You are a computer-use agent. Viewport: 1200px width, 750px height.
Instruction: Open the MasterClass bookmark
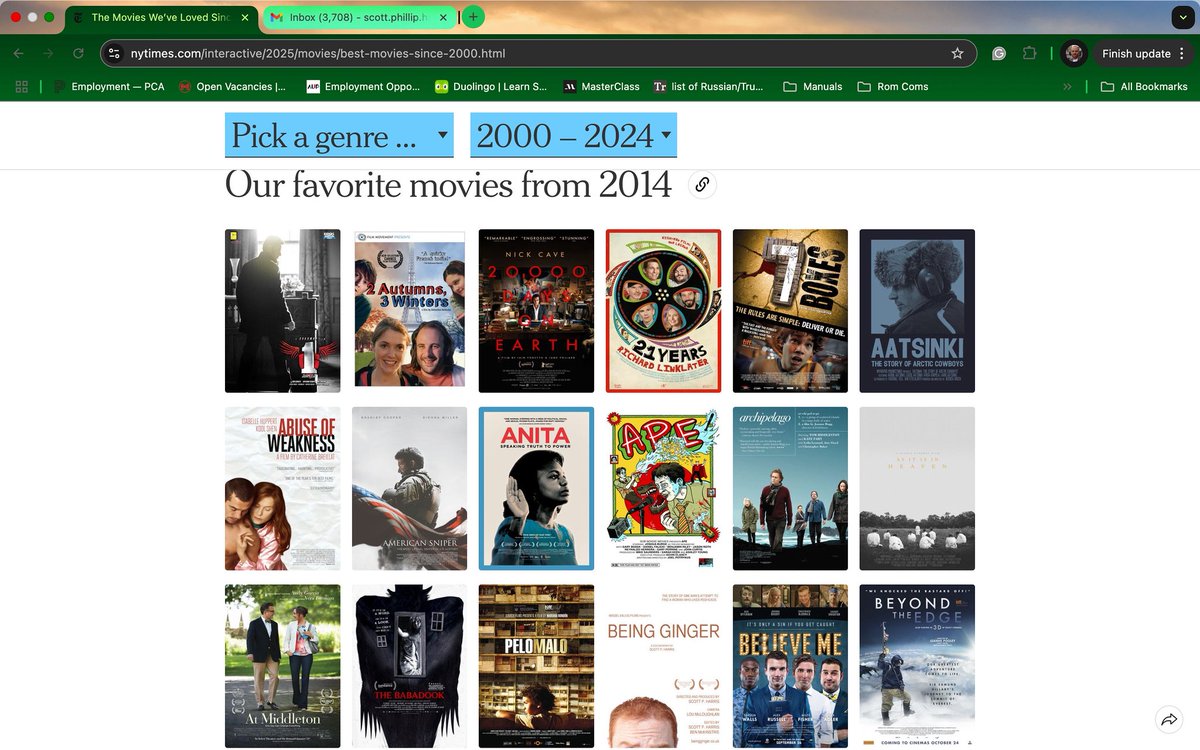602,87
